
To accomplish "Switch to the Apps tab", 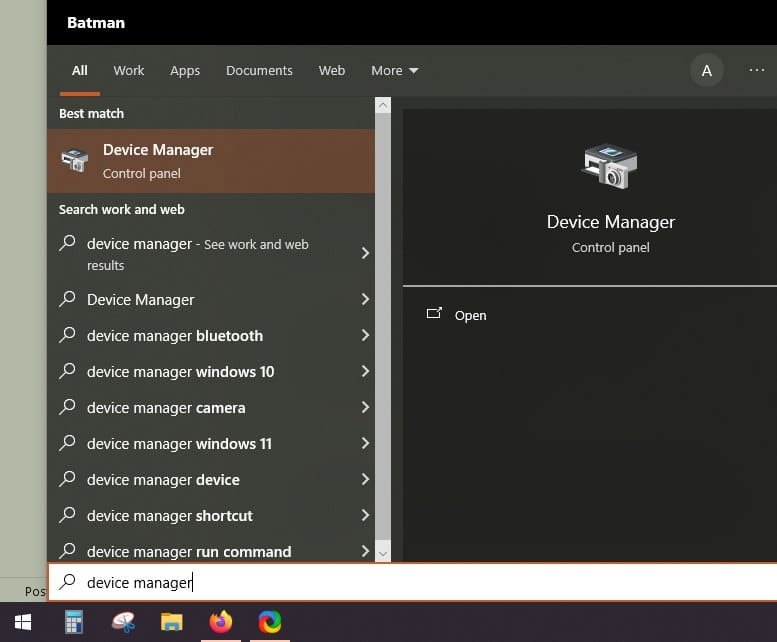I will (185, 70).
